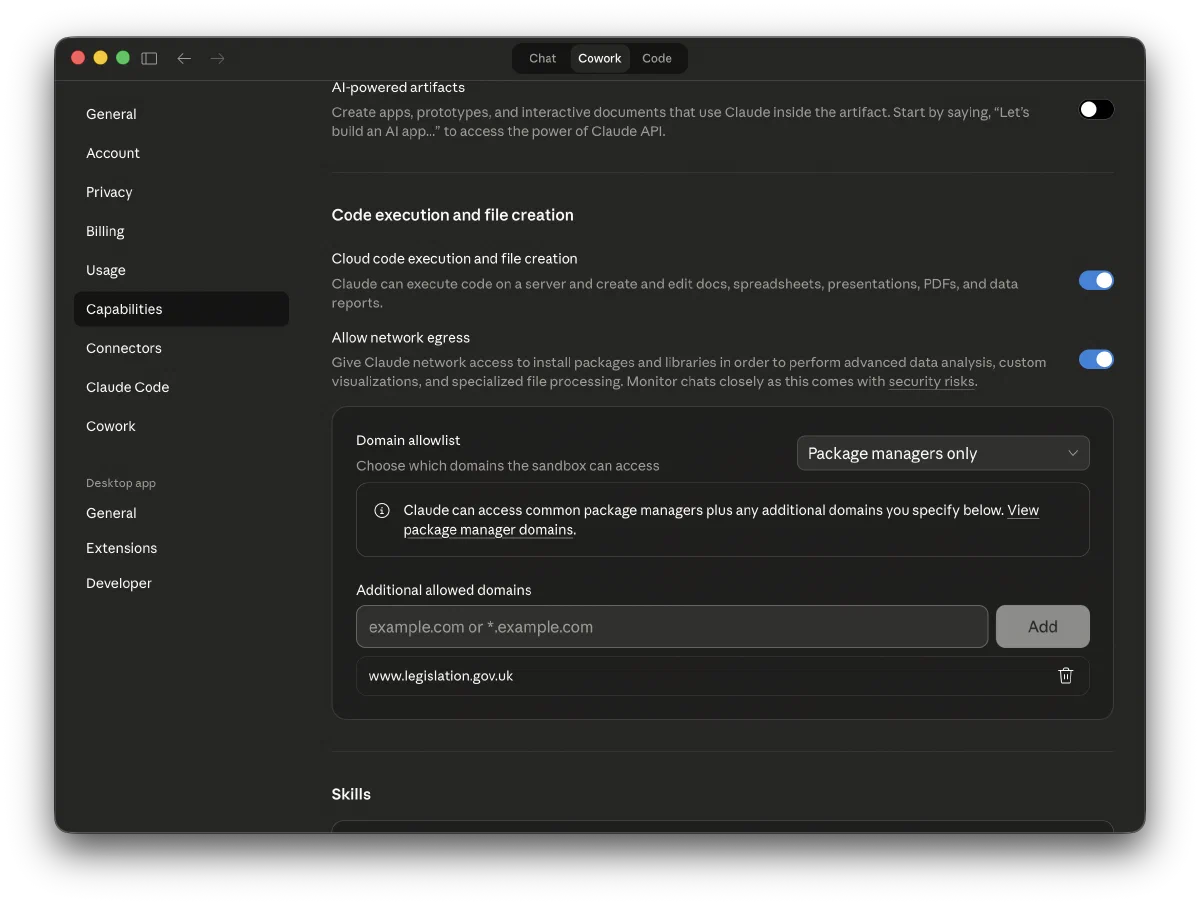Turn off Allow network egress switch

pos(1095,360)
